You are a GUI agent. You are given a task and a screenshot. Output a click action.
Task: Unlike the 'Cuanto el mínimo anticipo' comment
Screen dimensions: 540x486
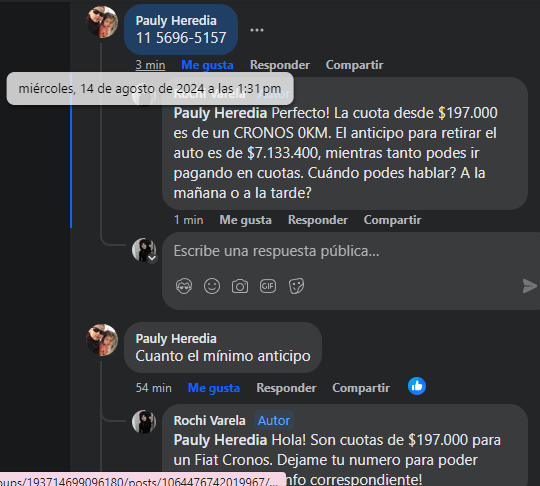[214, 388]
